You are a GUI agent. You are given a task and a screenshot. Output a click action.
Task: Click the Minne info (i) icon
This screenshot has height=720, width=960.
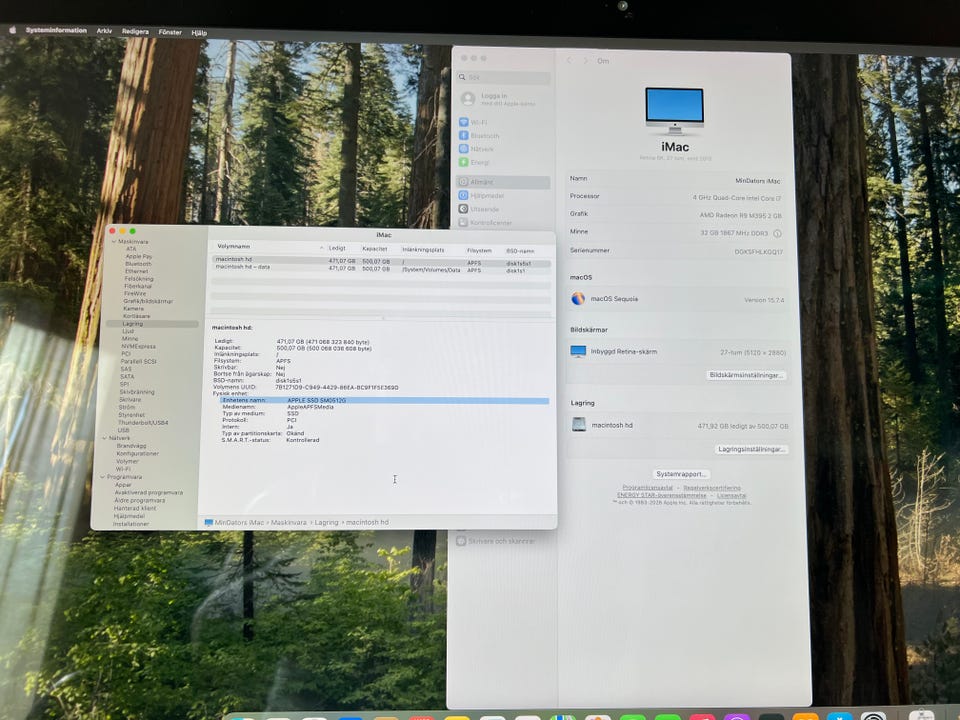click(x=777, y=234)
